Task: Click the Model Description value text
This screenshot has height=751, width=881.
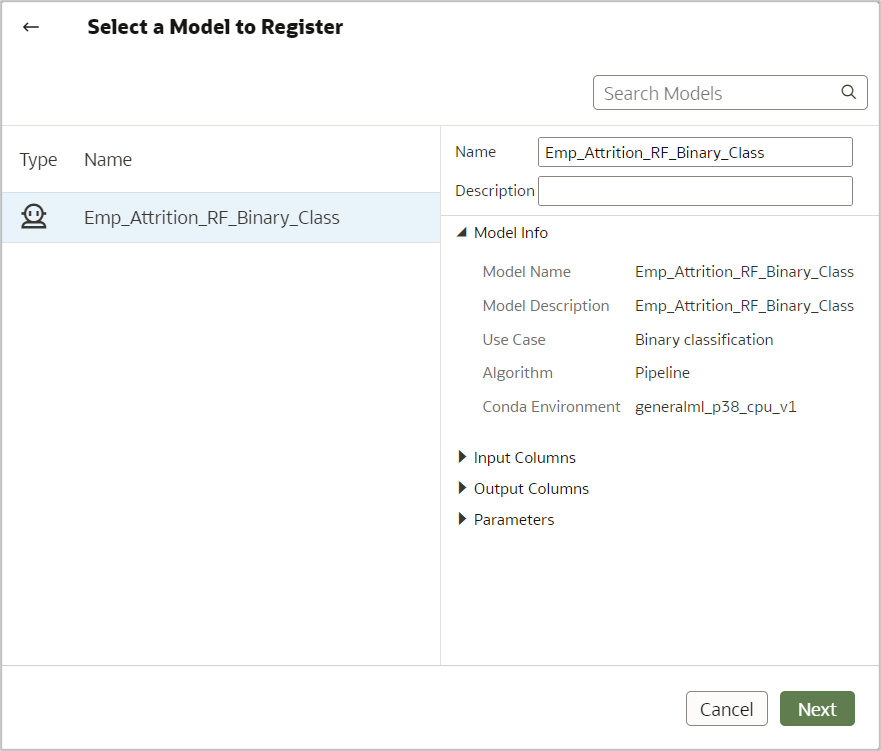Action: (x=744, y=305)
